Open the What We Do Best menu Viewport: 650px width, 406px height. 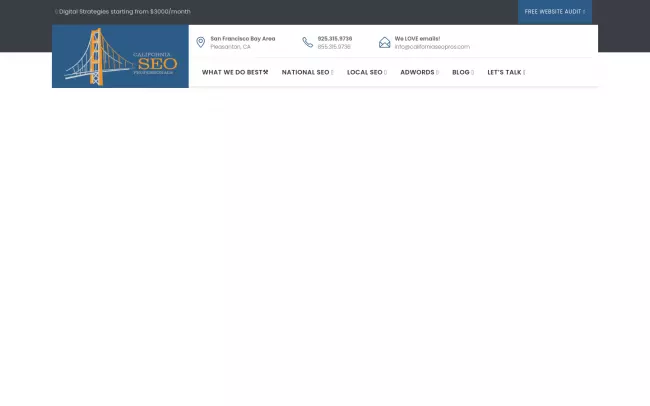(x=231, y=72)
